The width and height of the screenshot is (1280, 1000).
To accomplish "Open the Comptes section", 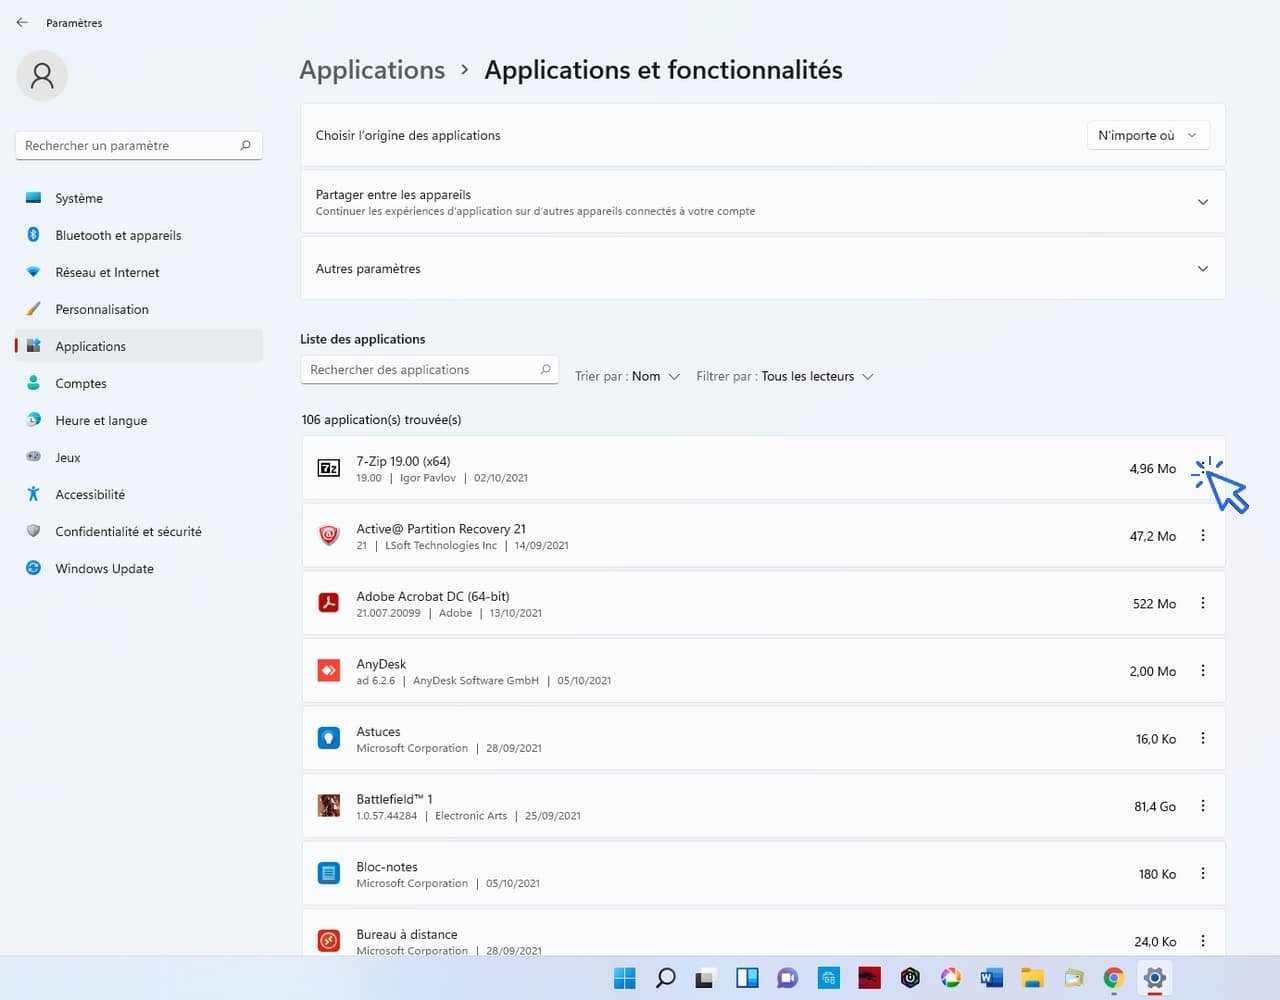I will coord(139,383).
